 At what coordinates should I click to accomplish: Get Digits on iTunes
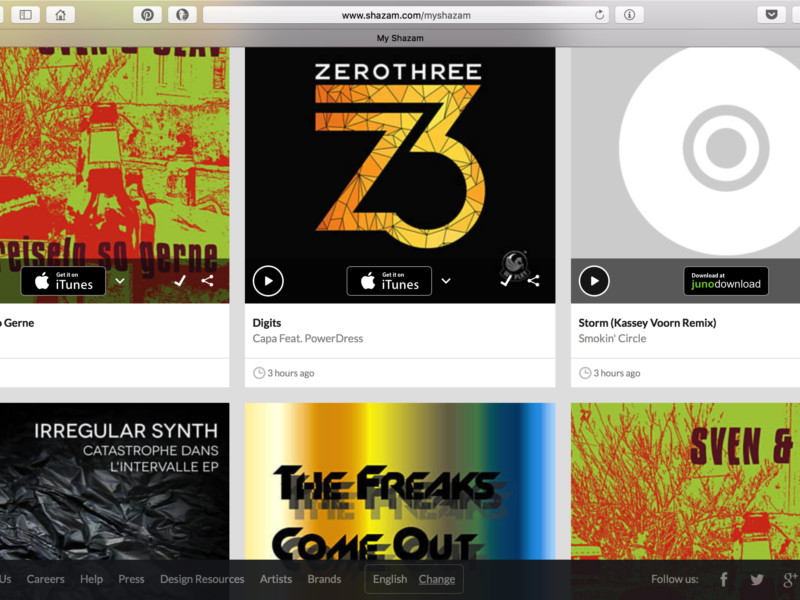pyautogui.click(x=389, y=281)
